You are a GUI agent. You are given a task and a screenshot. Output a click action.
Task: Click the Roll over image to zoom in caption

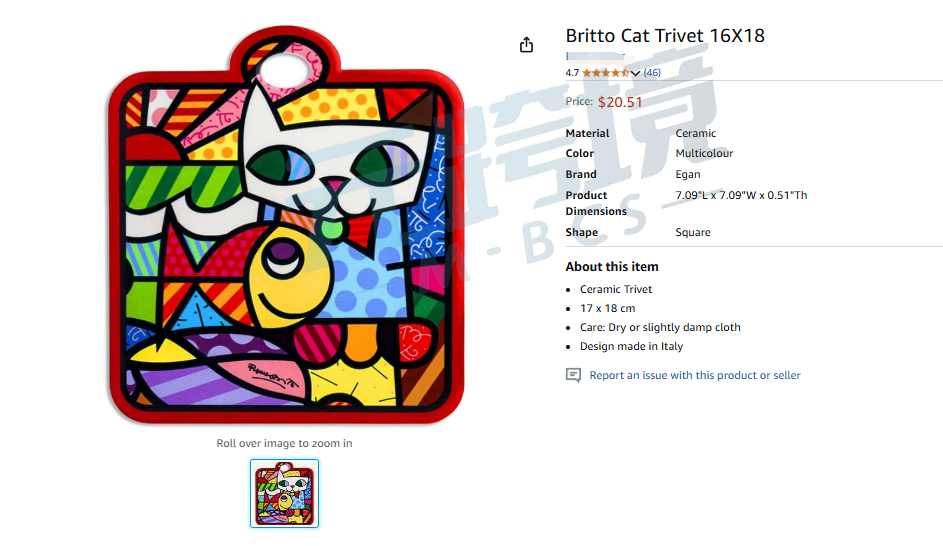tap(284, 443)
